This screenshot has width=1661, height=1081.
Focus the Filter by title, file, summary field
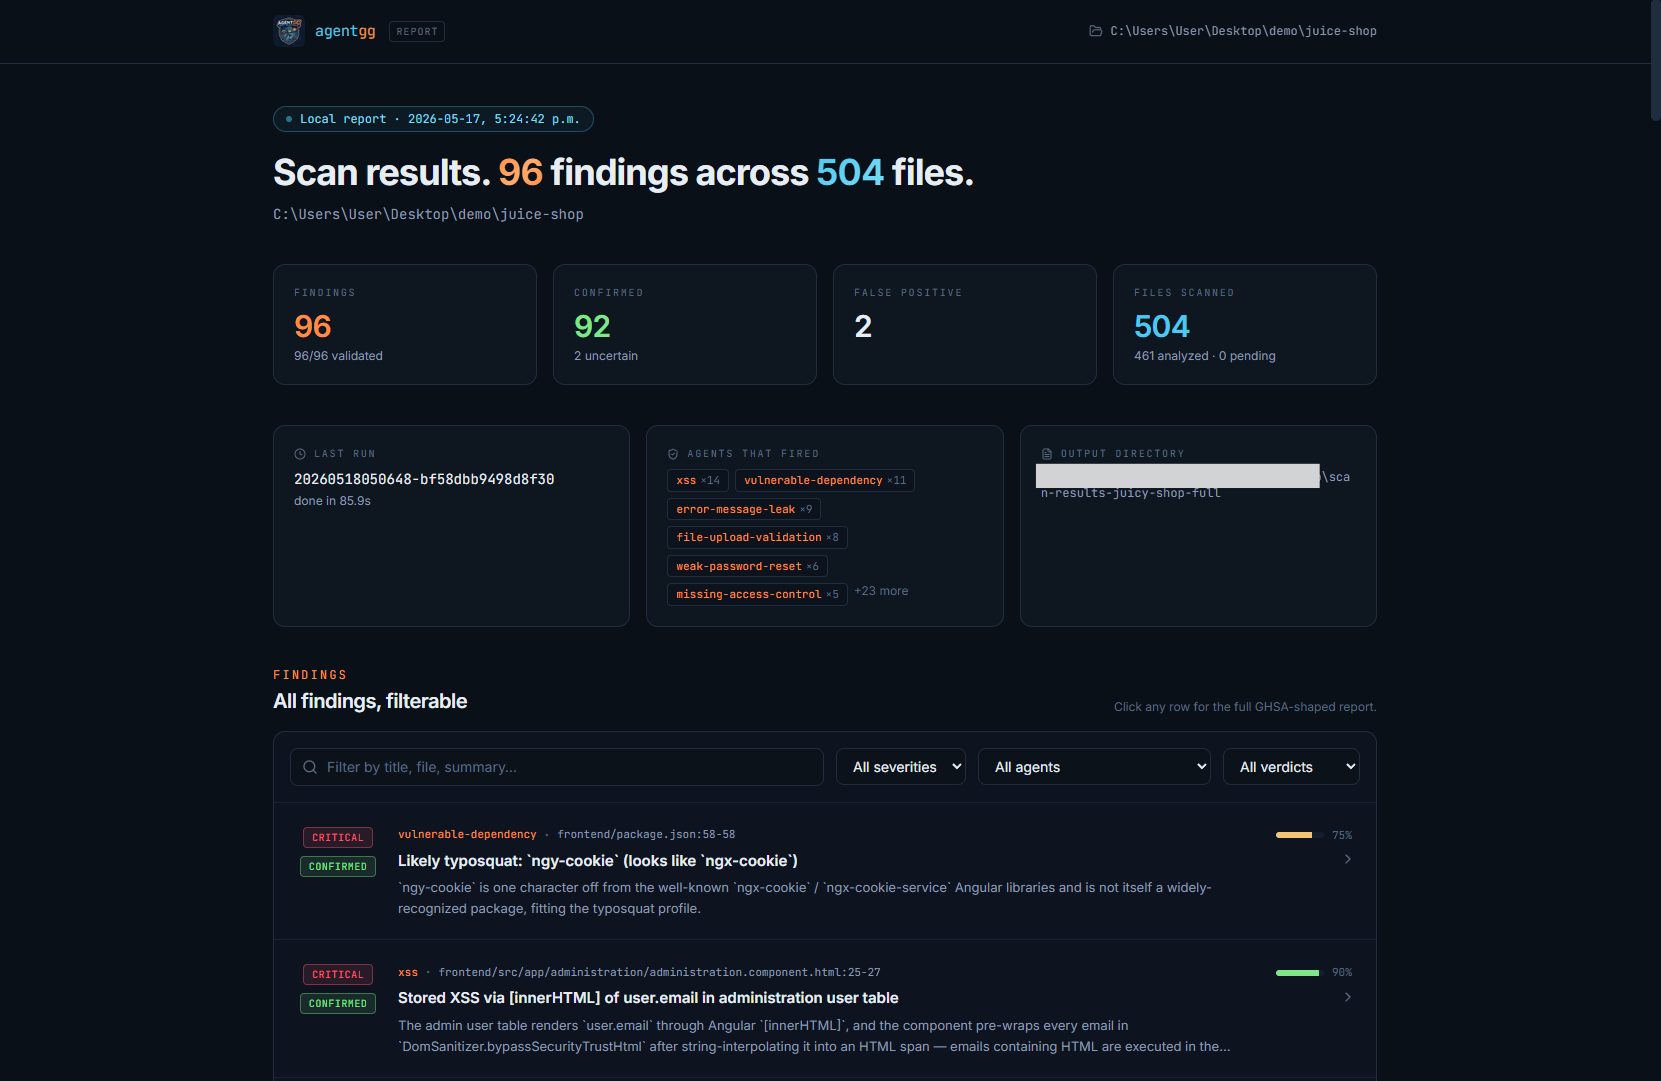click(x=557, y=767)
